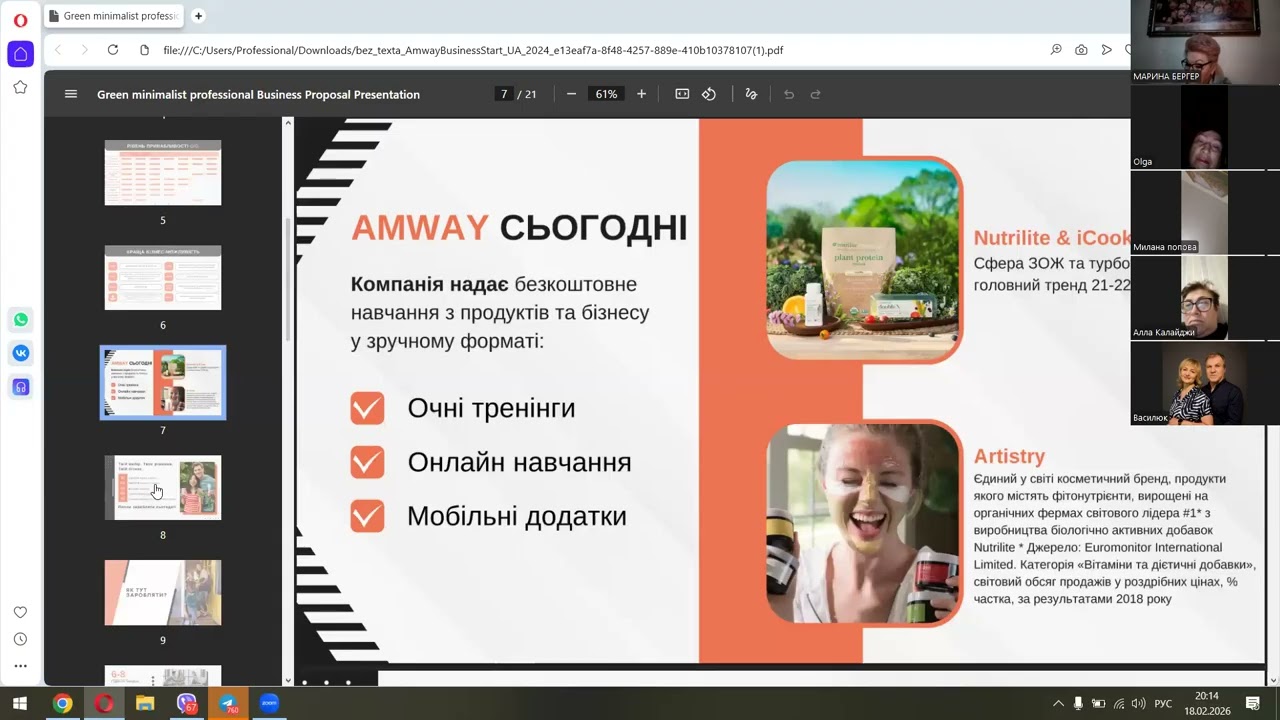This screenshot has width=1280, height=720.
Task: Reload the current page
Action: pyautogui.click(x=113, y=50)
